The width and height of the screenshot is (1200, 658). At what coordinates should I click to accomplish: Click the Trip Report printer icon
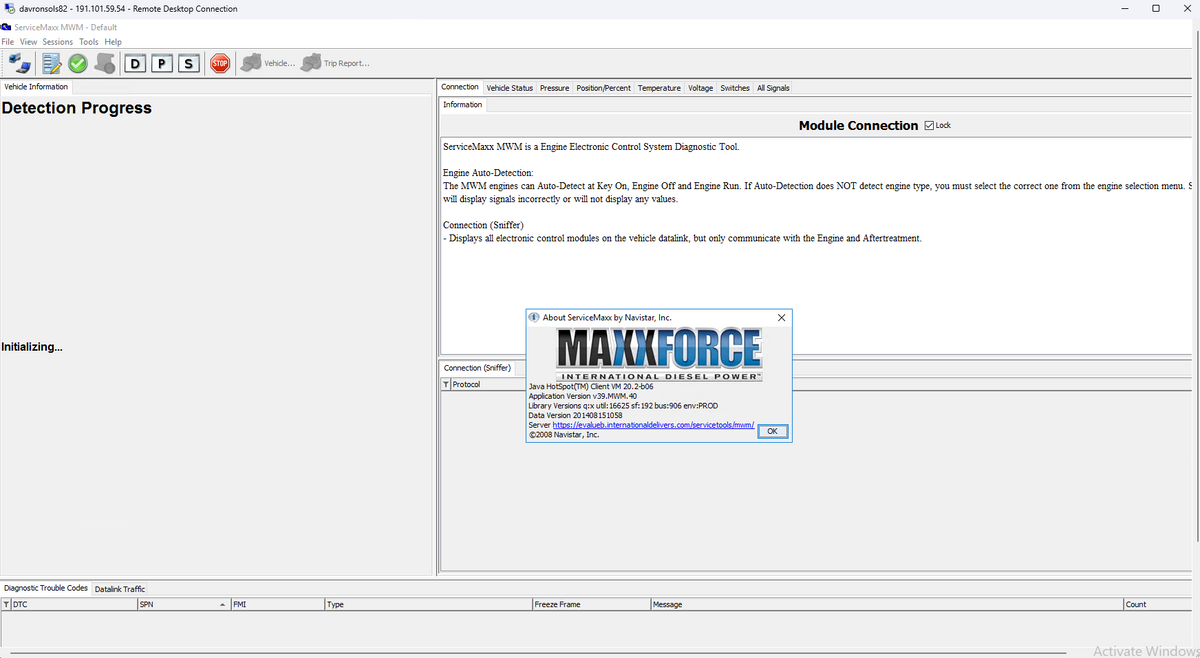click(x=310, y=63)
